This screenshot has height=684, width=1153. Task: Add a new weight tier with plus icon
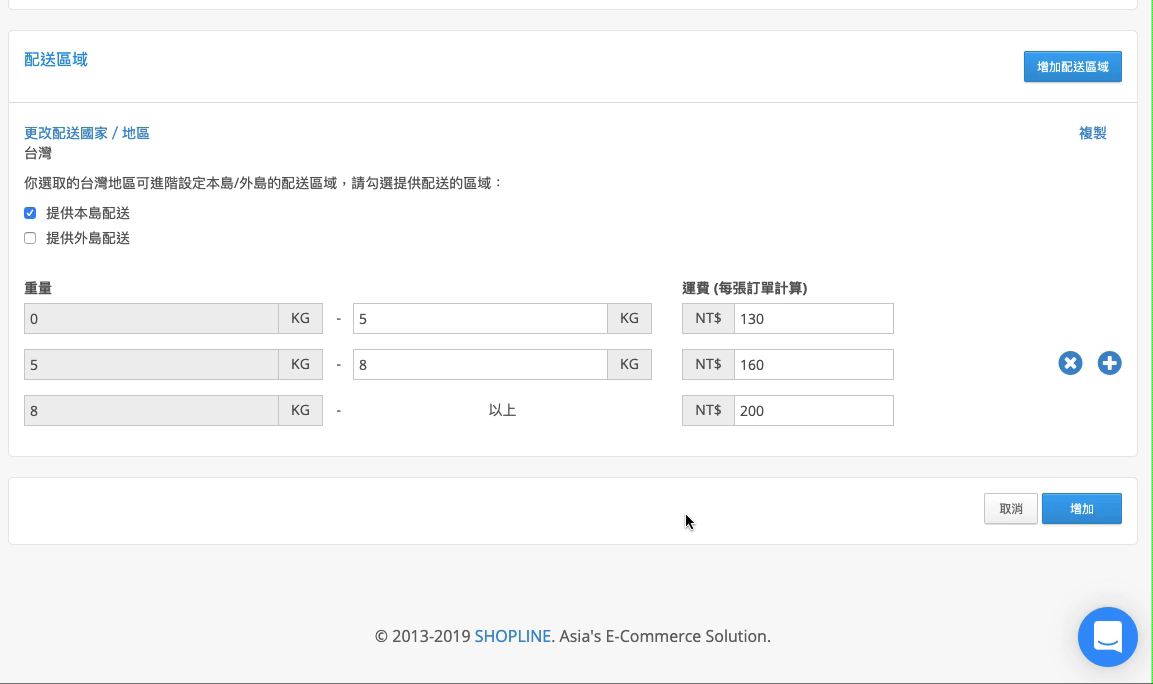(x=1109, y=363)
